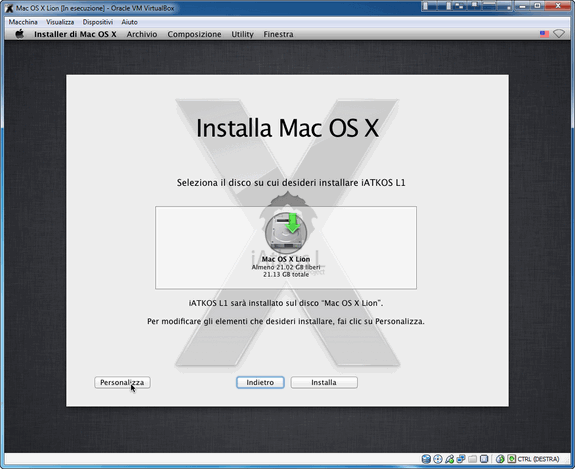Click the Indietro button
The height and width of the screenshot is (469, 575).
[260, 382]
